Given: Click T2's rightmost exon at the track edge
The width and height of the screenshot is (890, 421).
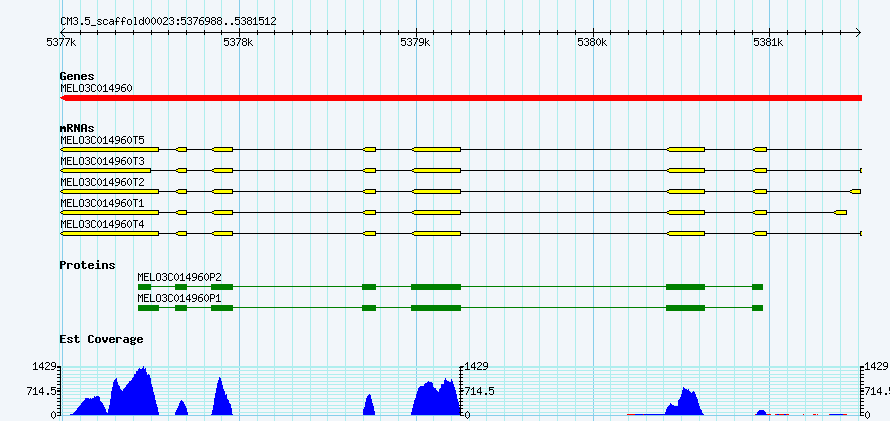Looking at the screenshot, I should (856, 191).
